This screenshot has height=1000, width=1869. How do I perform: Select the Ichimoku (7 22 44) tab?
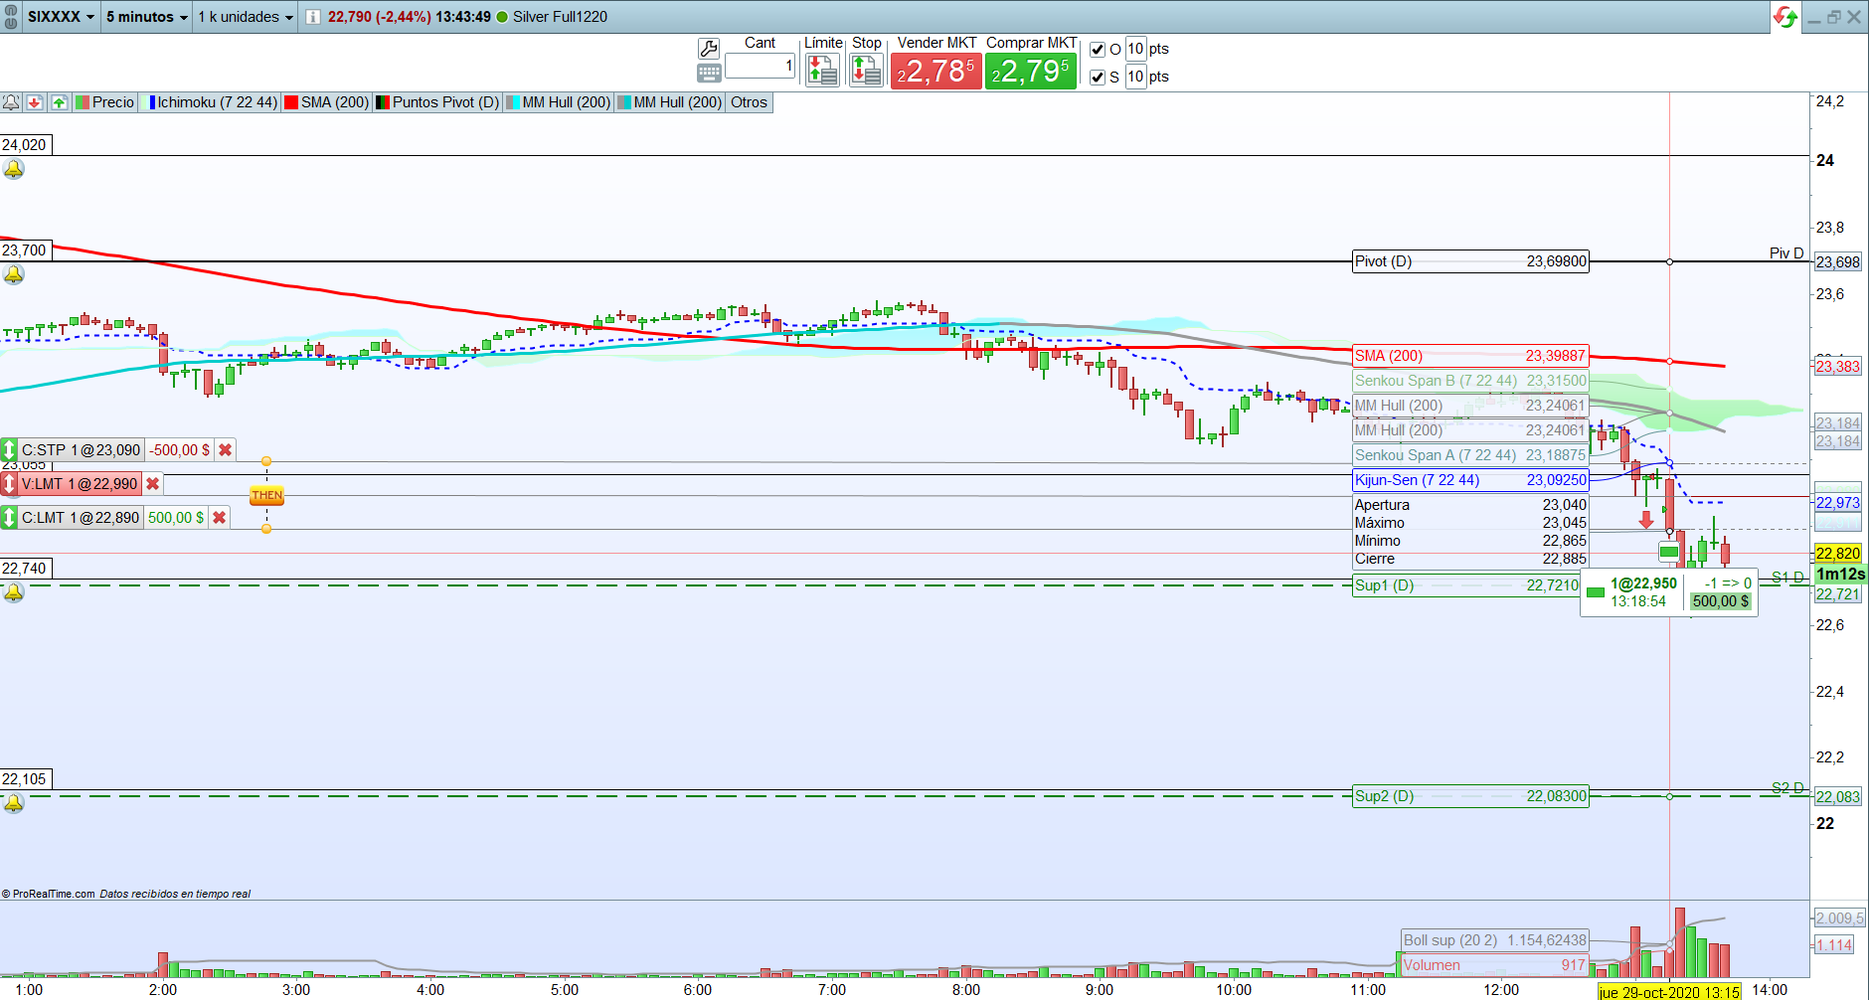pos(213,102)
